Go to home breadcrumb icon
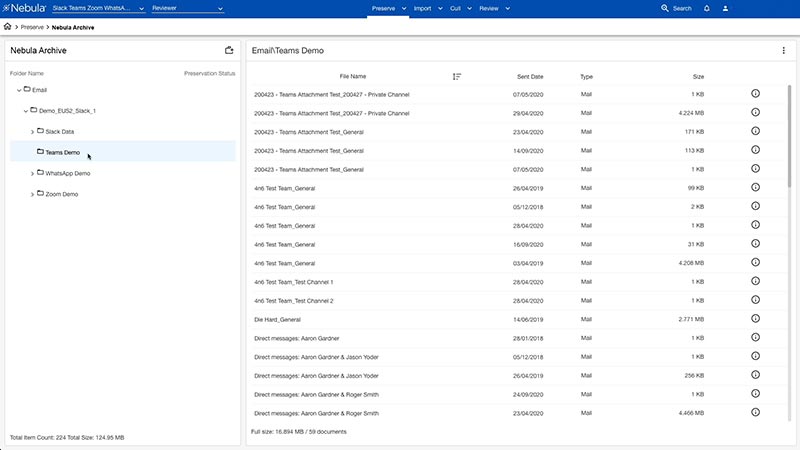Image resolution: width=800 pixels, height=450 pixels. (8, 27)
